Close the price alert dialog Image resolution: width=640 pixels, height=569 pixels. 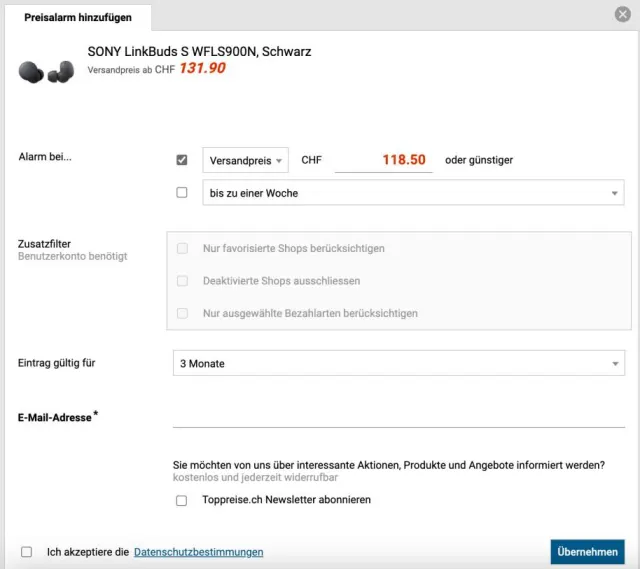point(622,14)
